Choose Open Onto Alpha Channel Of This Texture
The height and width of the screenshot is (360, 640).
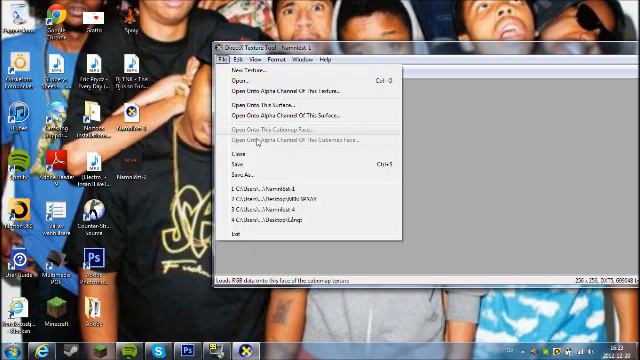coord(285,91)
